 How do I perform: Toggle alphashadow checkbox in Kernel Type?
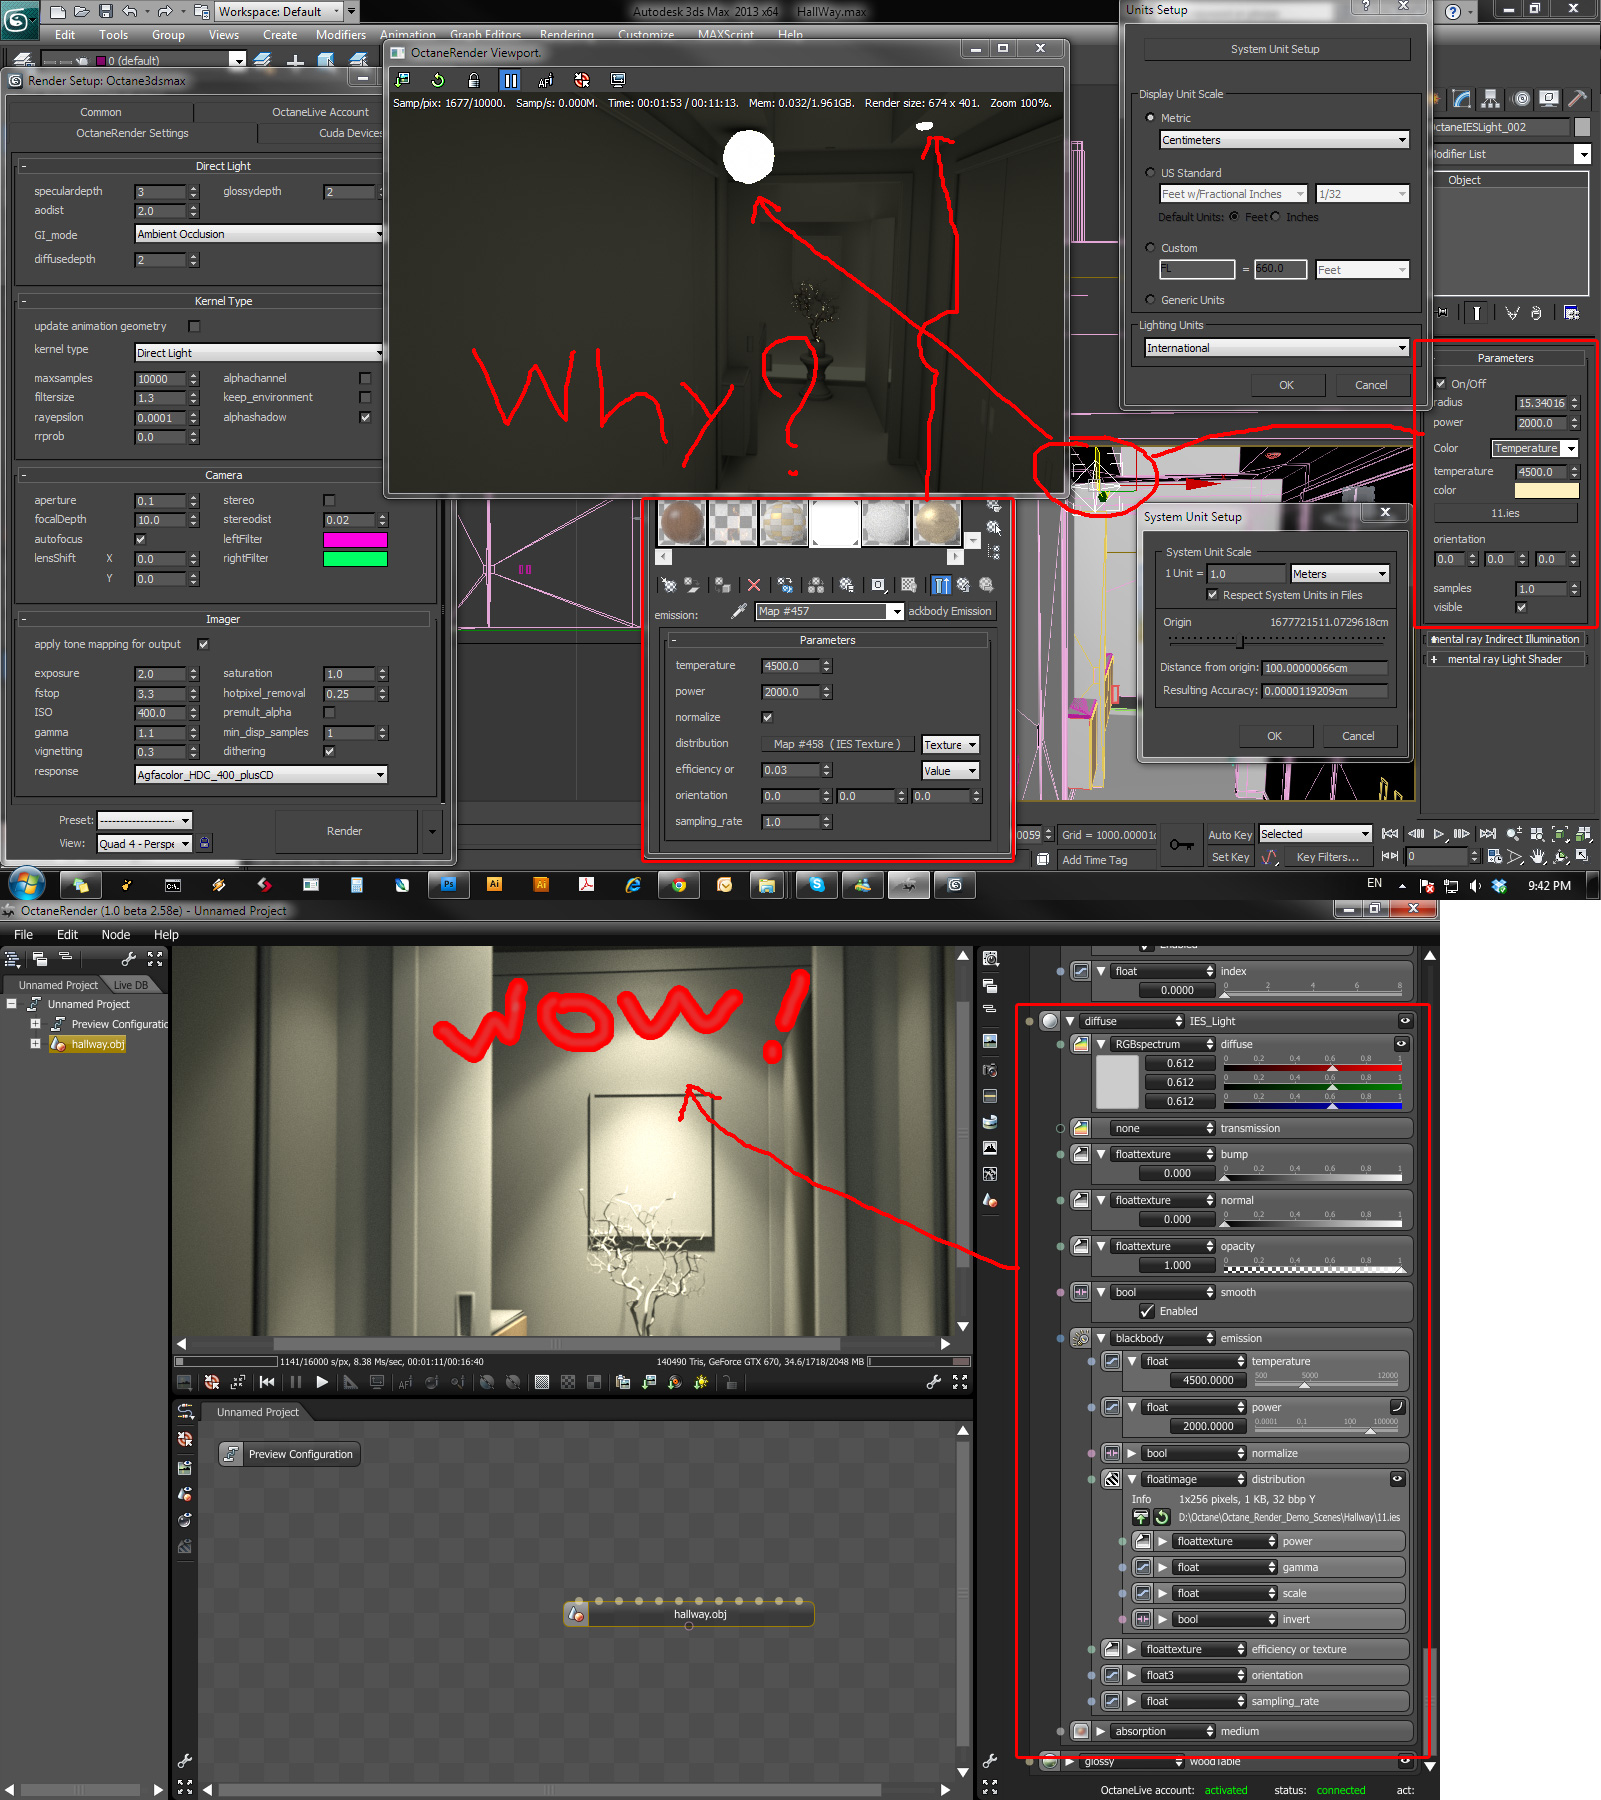tap(365, 417)
